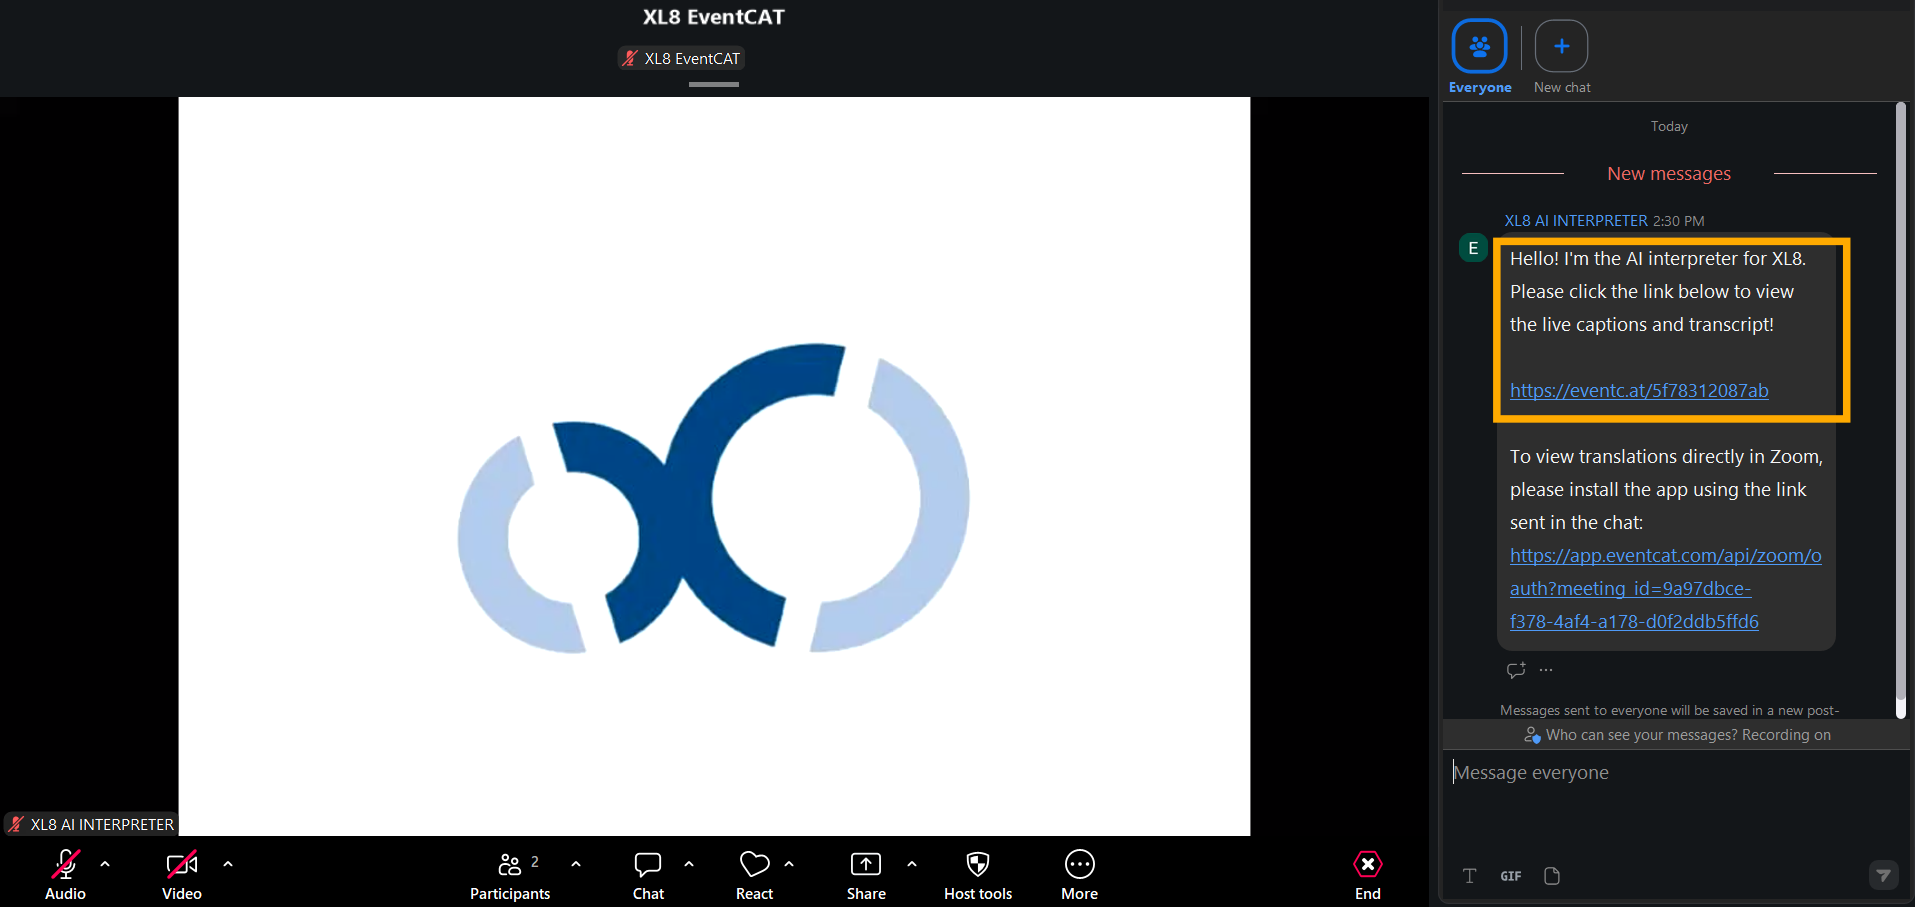The height and width of the screenshot is (907, 1915).
Task: Start screen sharing with Share button
Action: pyautogui.click(x=866, y=874)
